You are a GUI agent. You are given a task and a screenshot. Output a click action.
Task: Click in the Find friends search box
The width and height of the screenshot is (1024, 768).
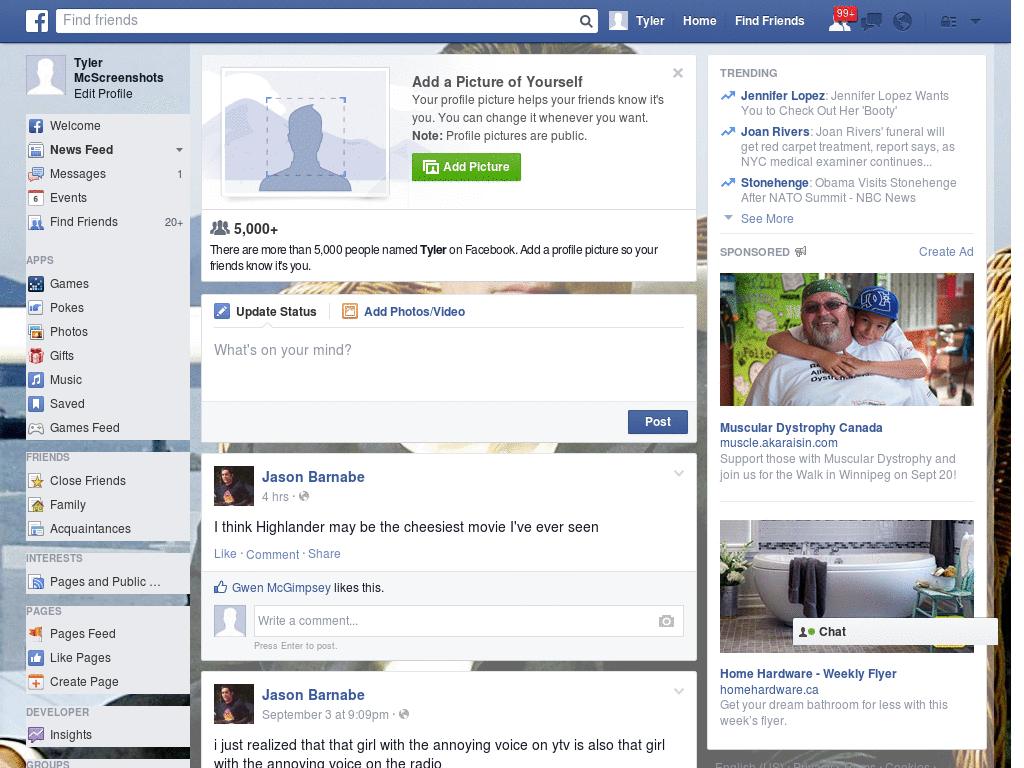click(x=319, y=21)
